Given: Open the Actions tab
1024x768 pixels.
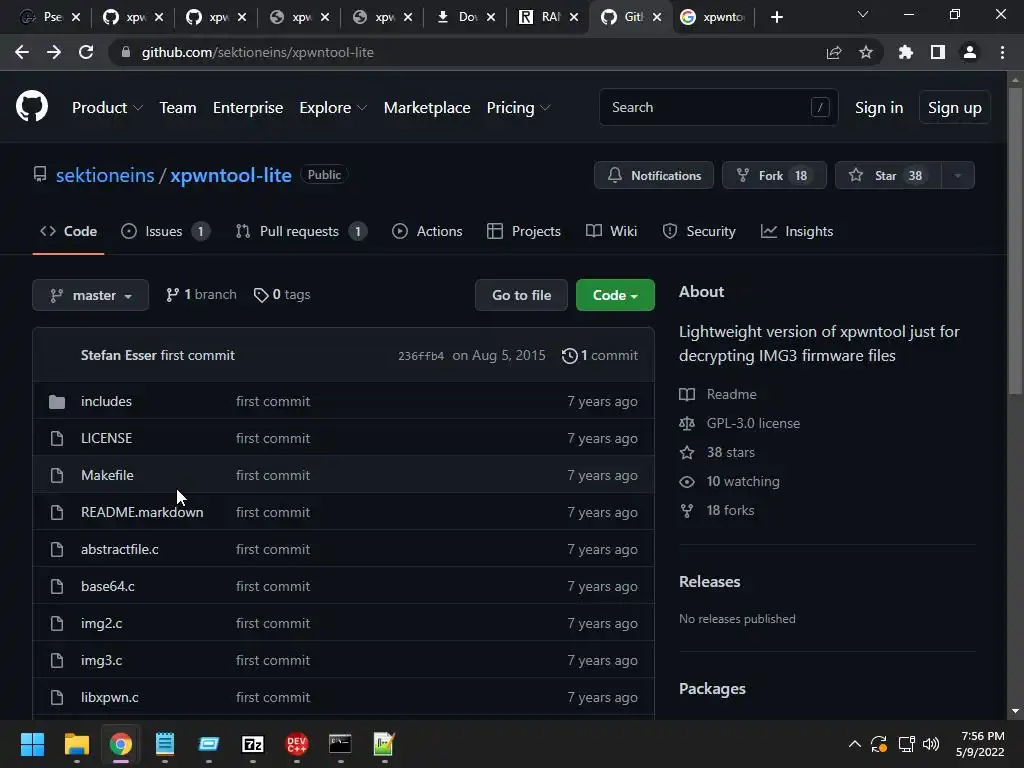Looking at the screenshot, I should click(x=427, y=231).
